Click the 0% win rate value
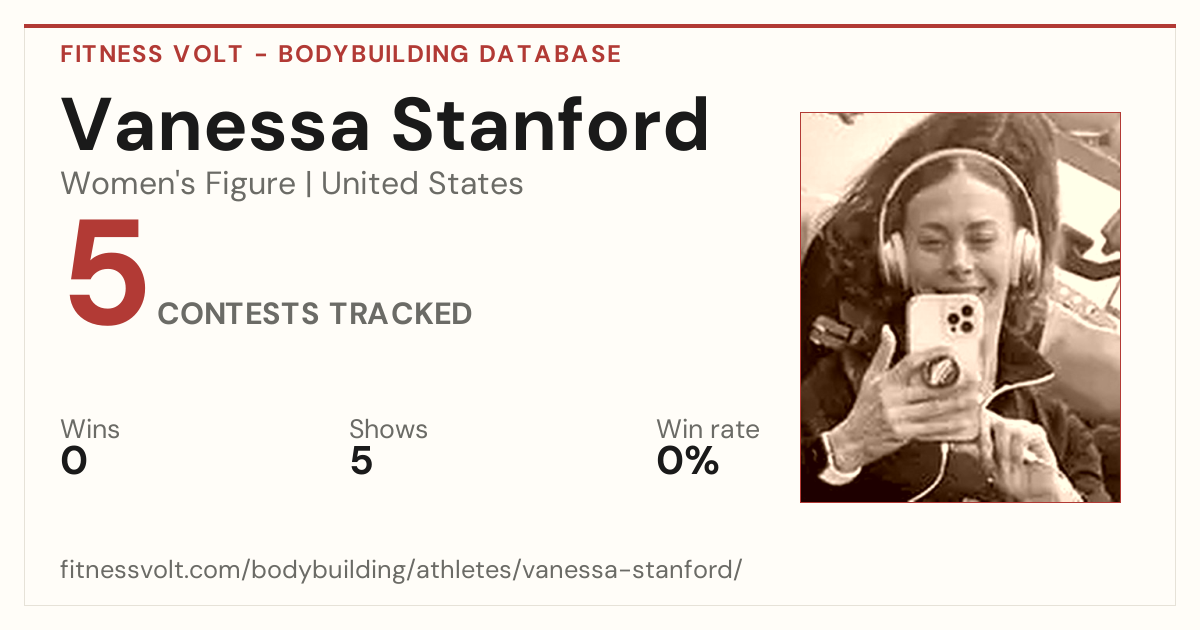Viewport: 1200px width, 630px height. tap(688, 461)
